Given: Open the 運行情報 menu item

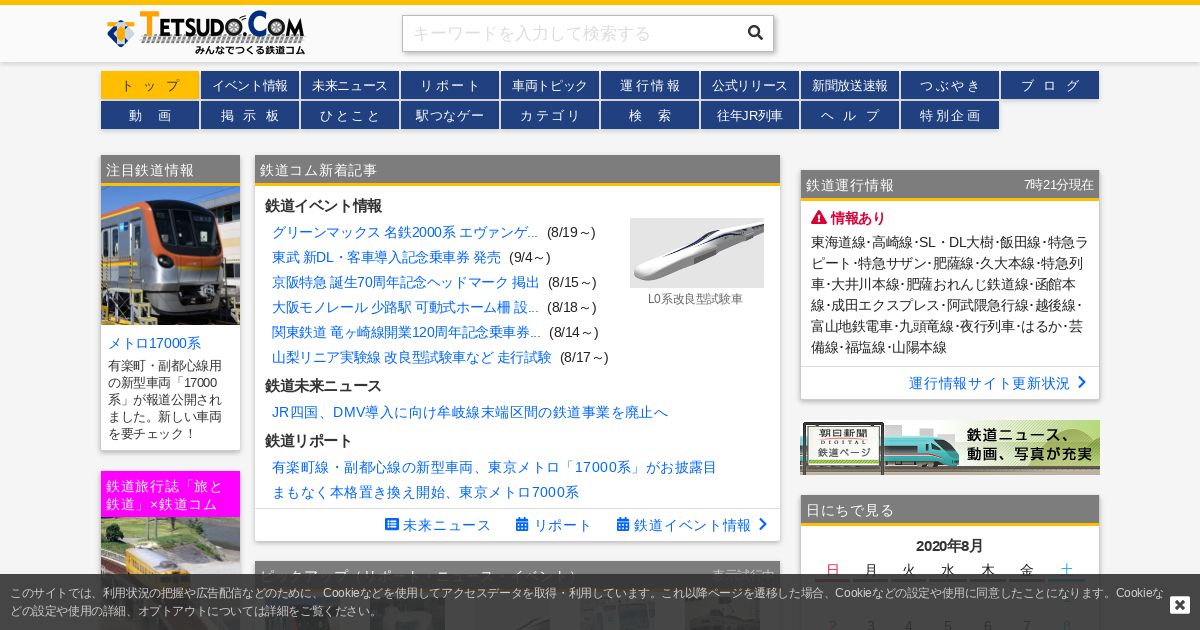Looking at the screenshot, I should click(x=650, y=85).
